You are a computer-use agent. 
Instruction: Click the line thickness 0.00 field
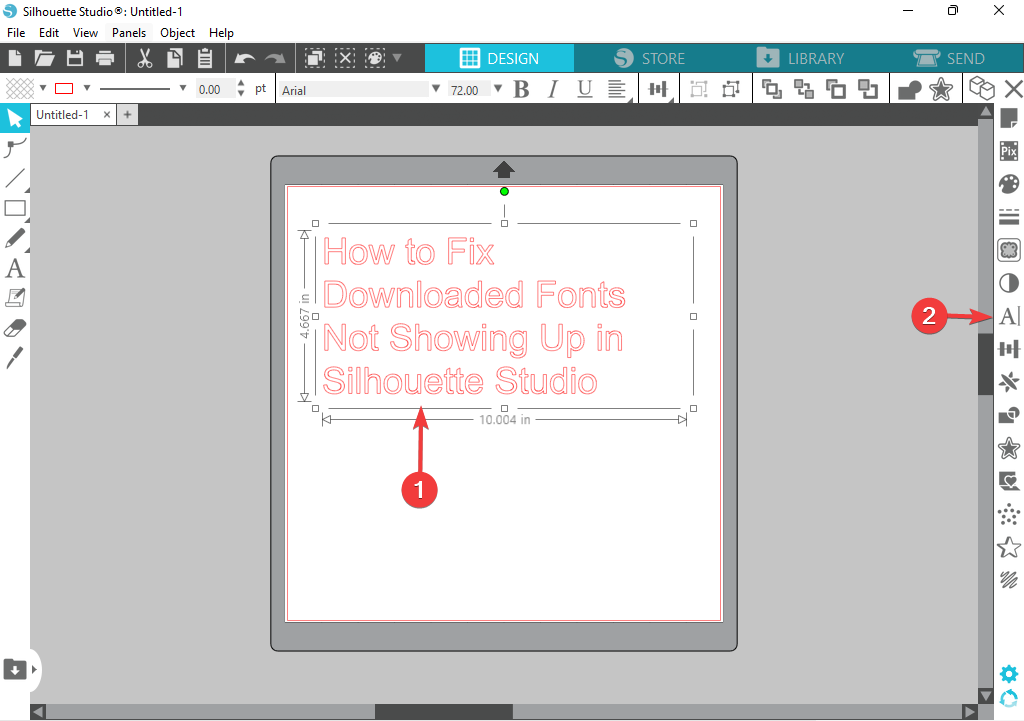[x=215, y=89]
